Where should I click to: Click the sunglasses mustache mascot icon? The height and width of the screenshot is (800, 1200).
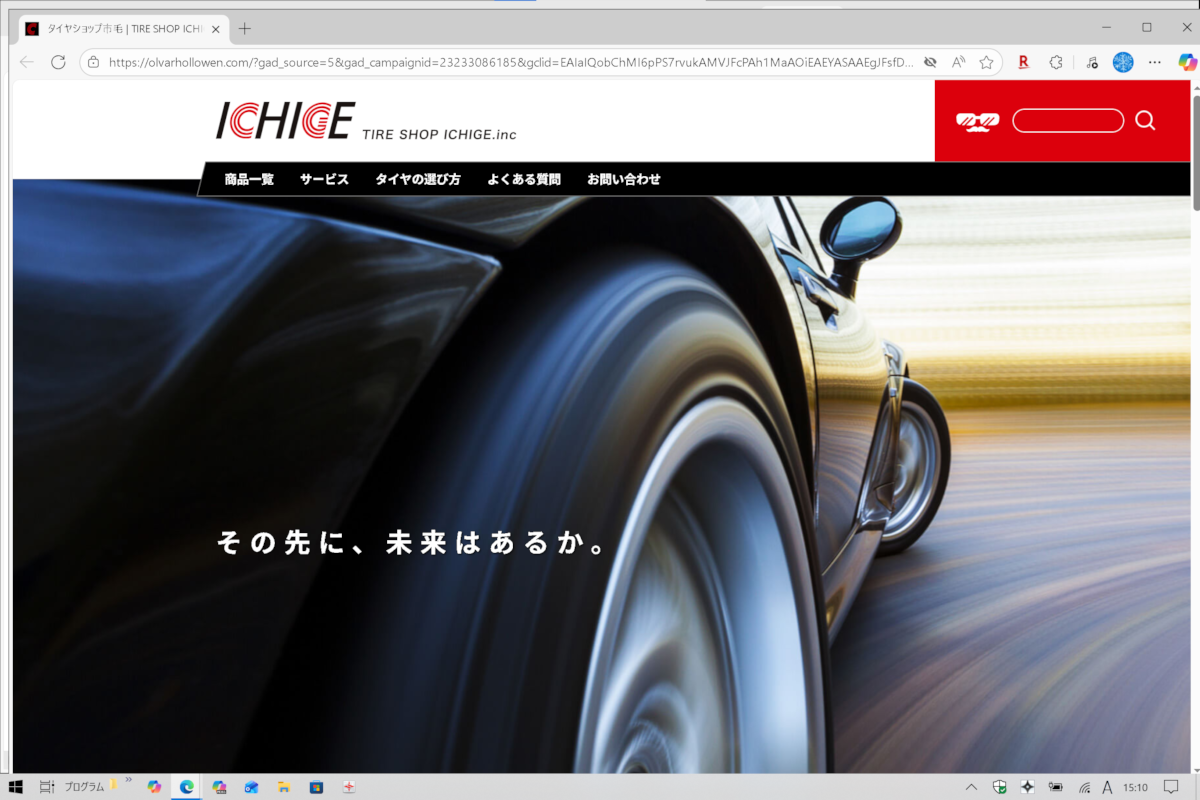[977, 121]
